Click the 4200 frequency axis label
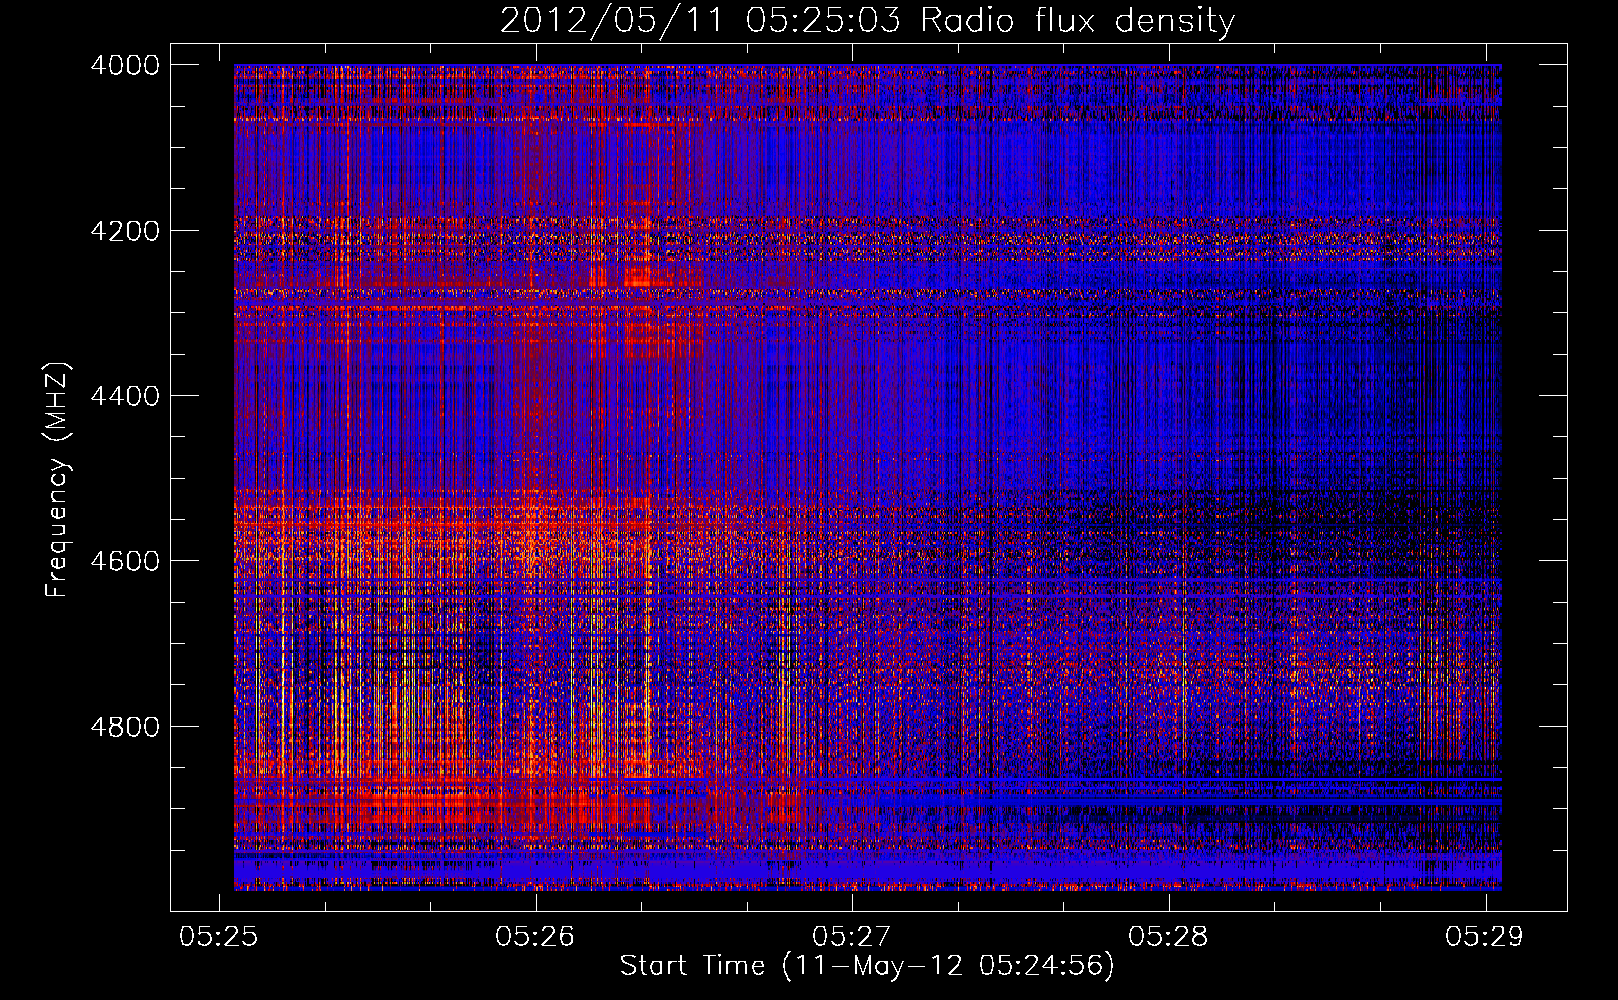1618x1000 pixels. 125,231
